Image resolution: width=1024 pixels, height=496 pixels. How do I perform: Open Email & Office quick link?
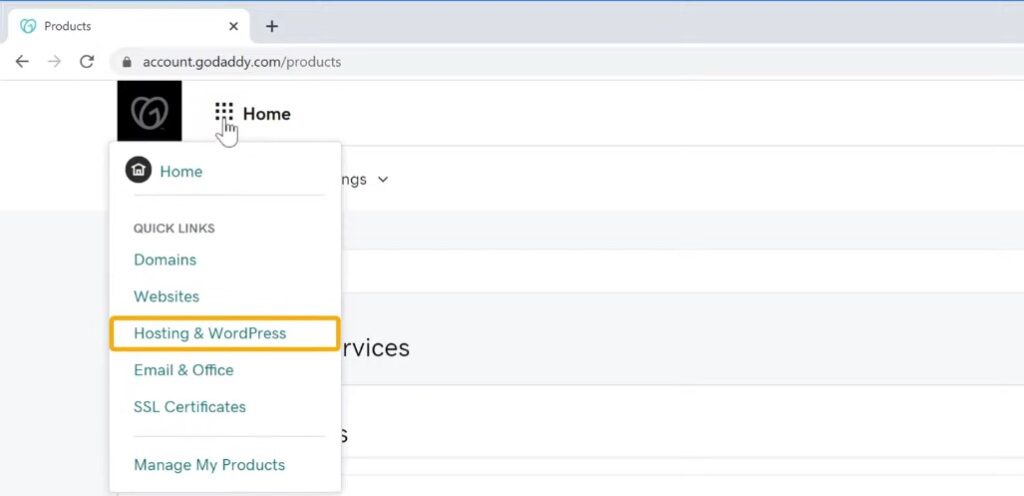click(x=184, y=370)
